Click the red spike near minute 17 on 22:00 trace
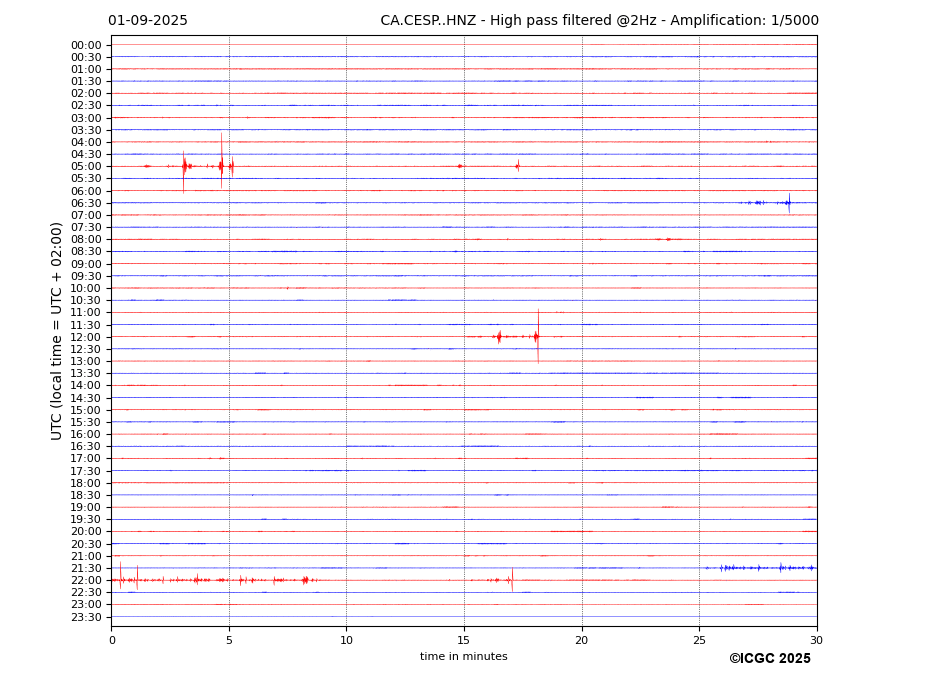Screen dimensions: 927x696 [x=512, y=580]
